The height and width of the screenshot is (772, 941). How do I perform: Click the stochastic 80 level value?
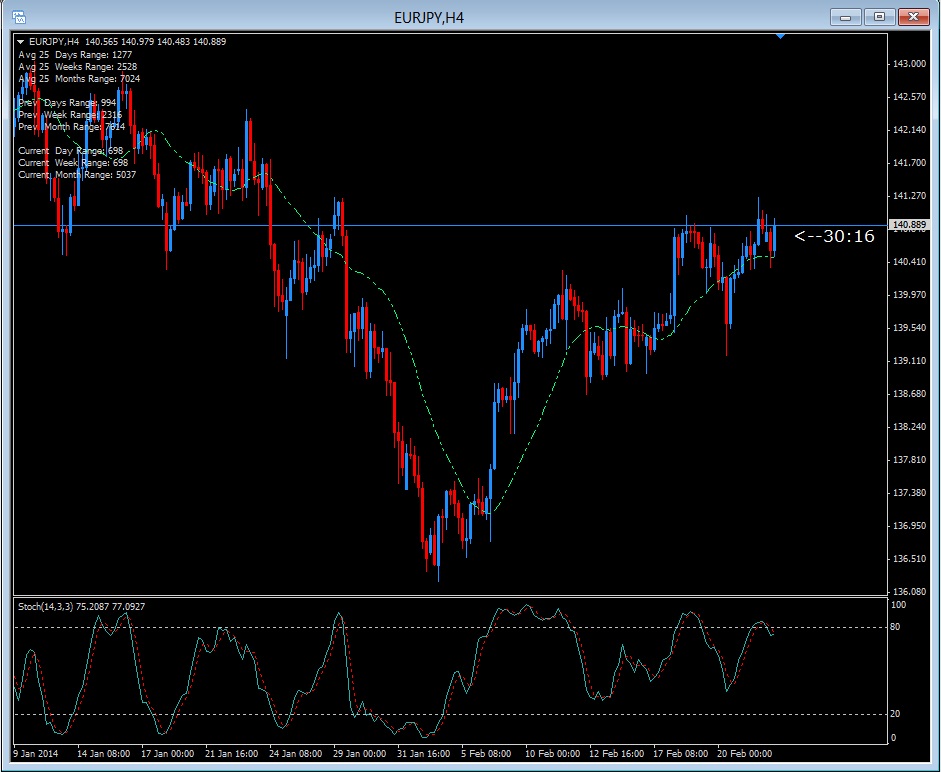[x=898, y=627]
